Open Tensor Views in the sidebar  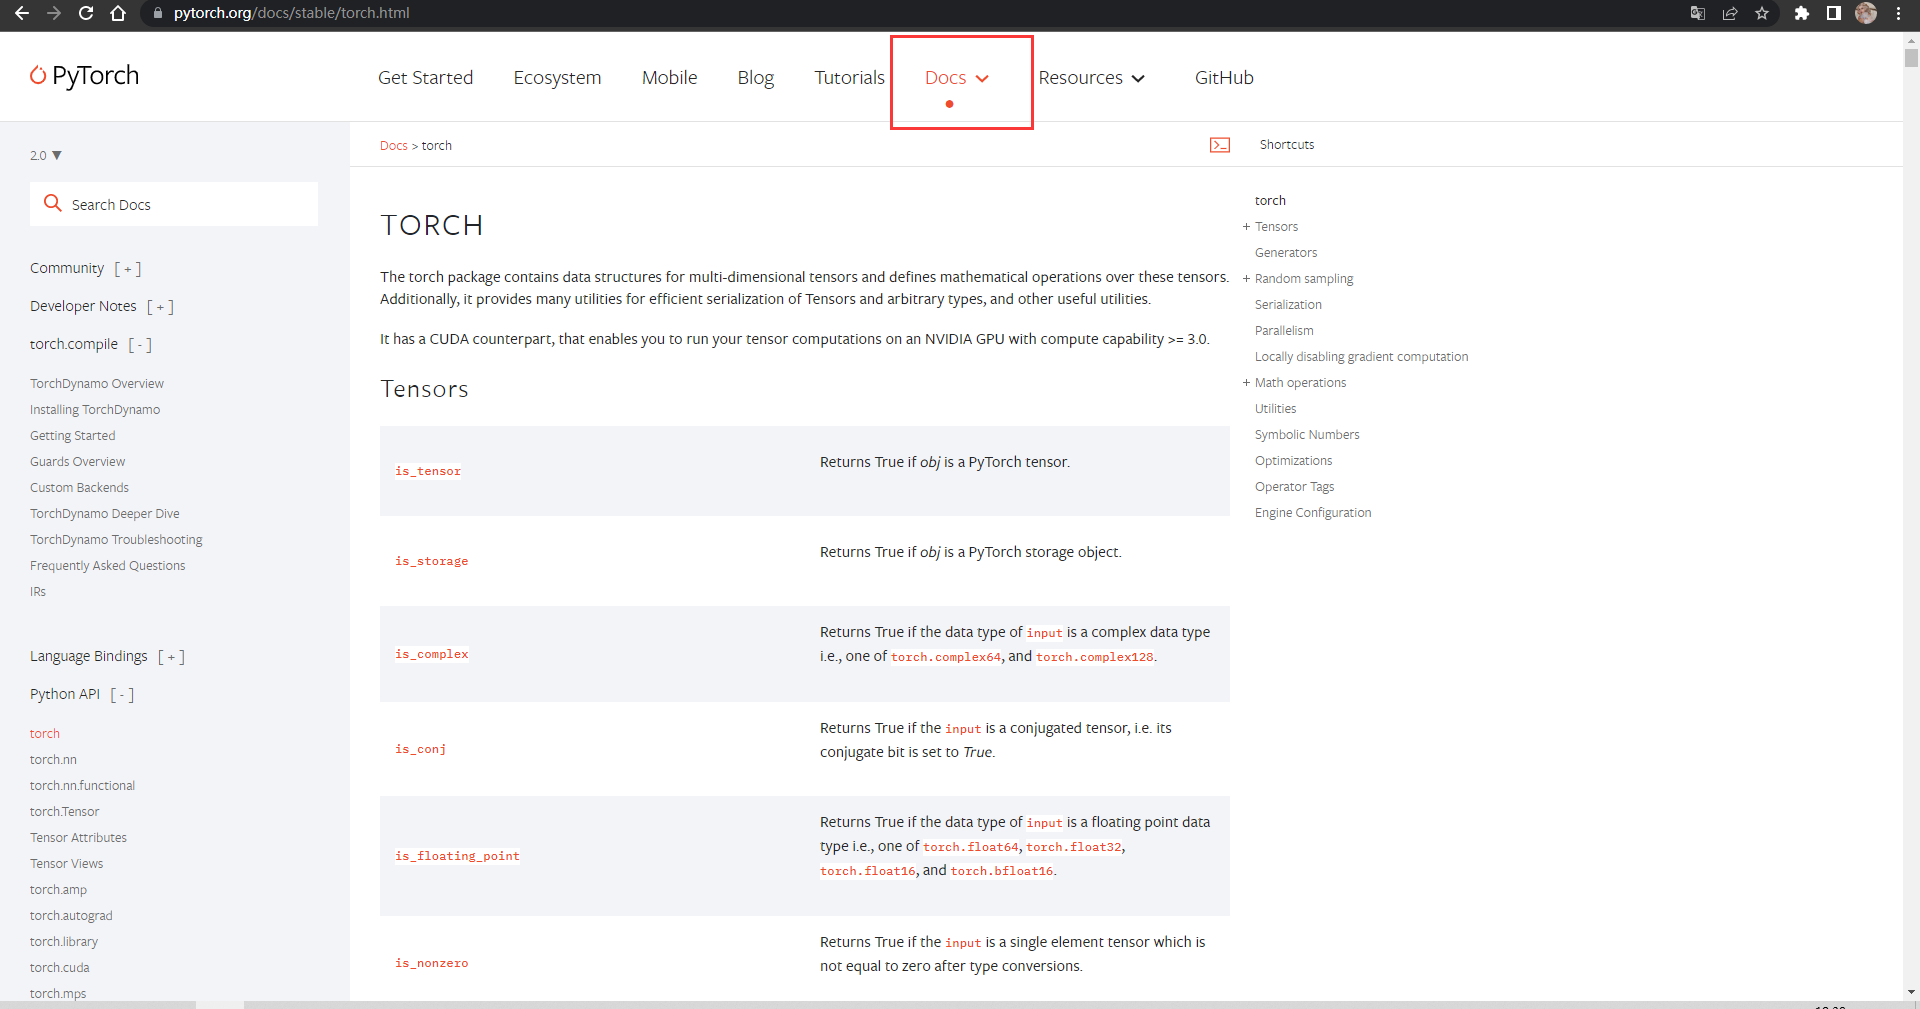click(66, 864)
